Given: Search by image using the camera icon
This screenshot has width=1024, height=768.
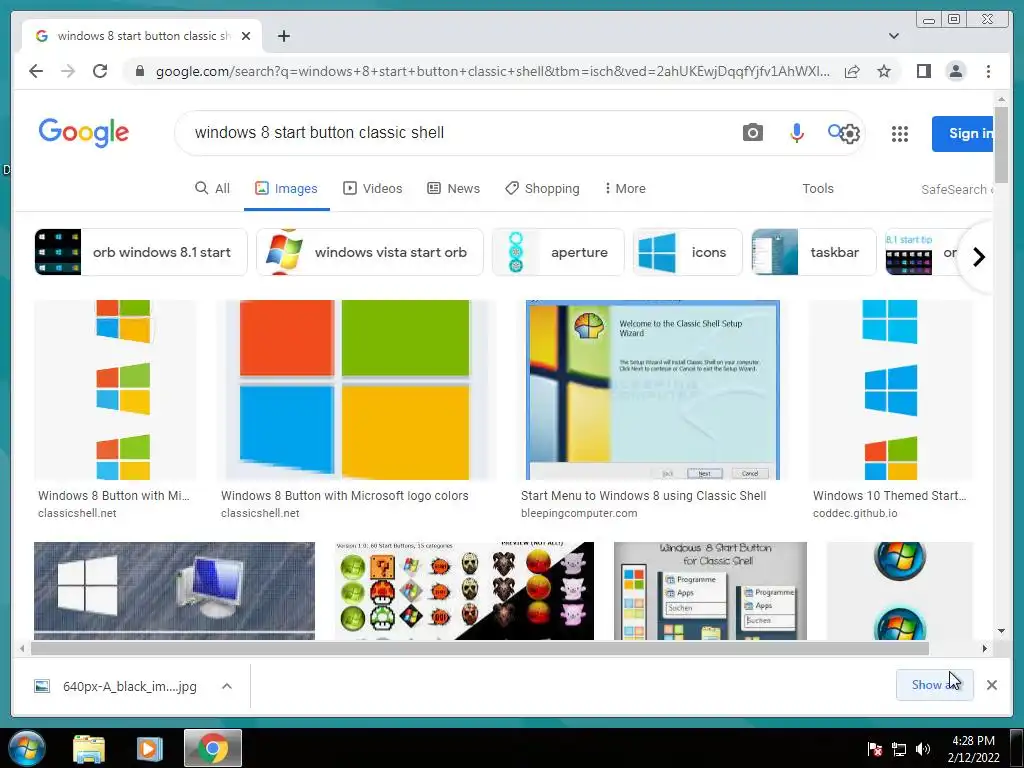Looking at the screenshot, I should [752, 133].
